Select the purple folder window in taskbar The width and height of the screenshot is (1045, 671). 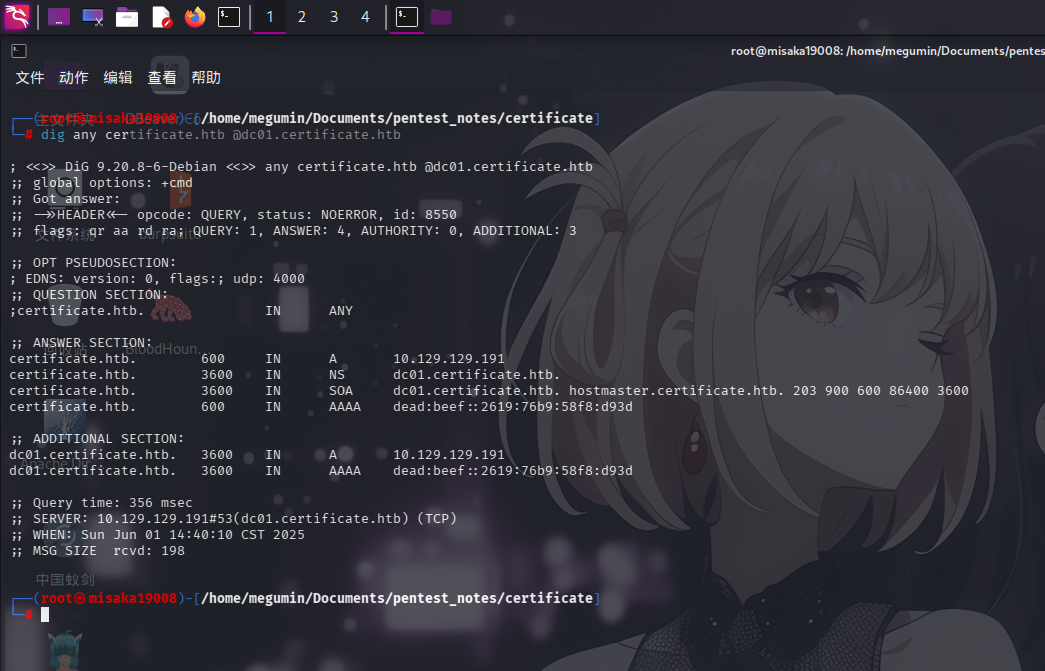click(441, 17)
